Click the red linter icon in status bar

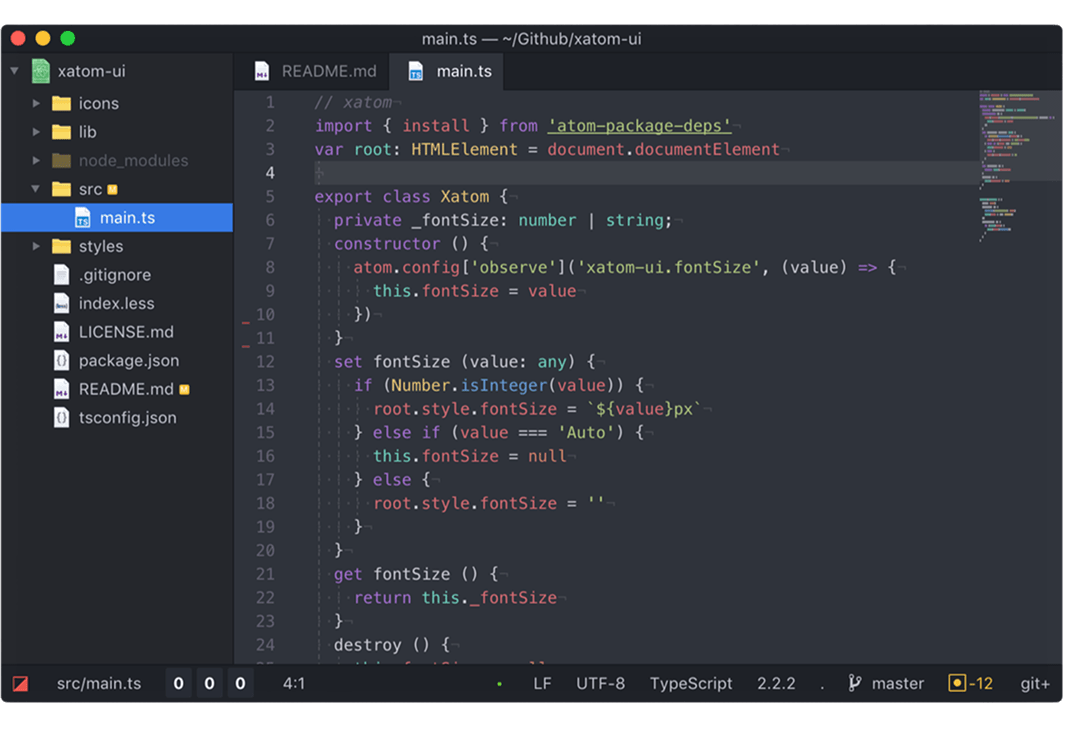coord(20,683)
